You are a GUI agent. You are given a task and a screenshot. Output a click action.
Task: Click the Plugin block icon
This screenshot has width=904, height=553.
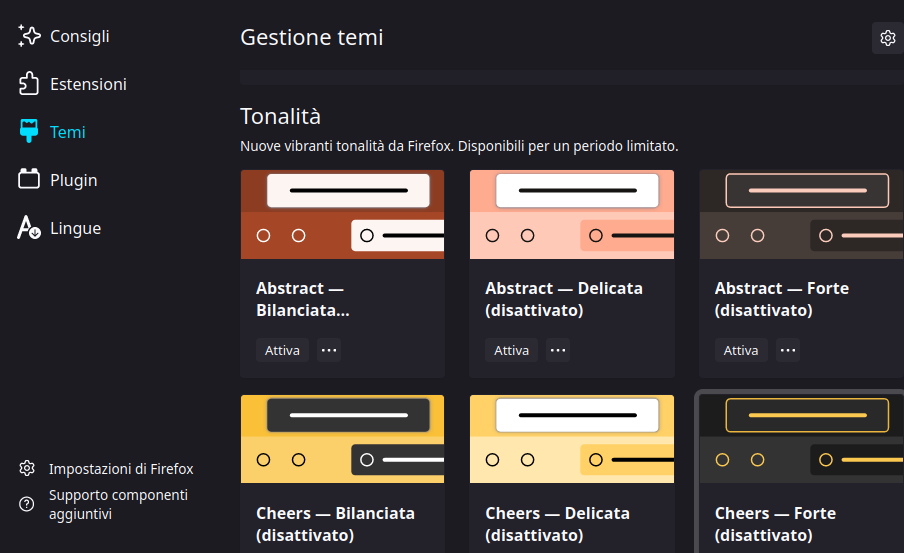coord(29,179)
